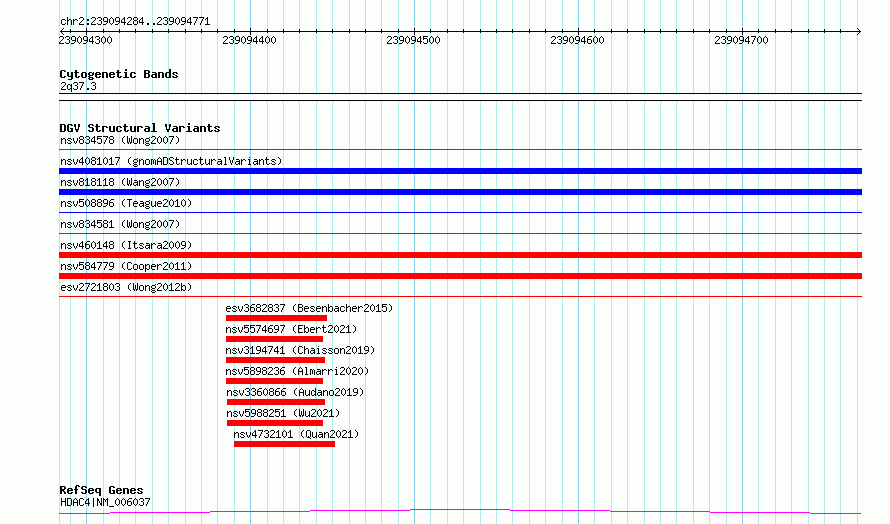The width and height of the screenshot is (890, 524).
Task: Open the nsv4081017 (gnomADStructuralVariants) label
Action: (x=171, y=161)
